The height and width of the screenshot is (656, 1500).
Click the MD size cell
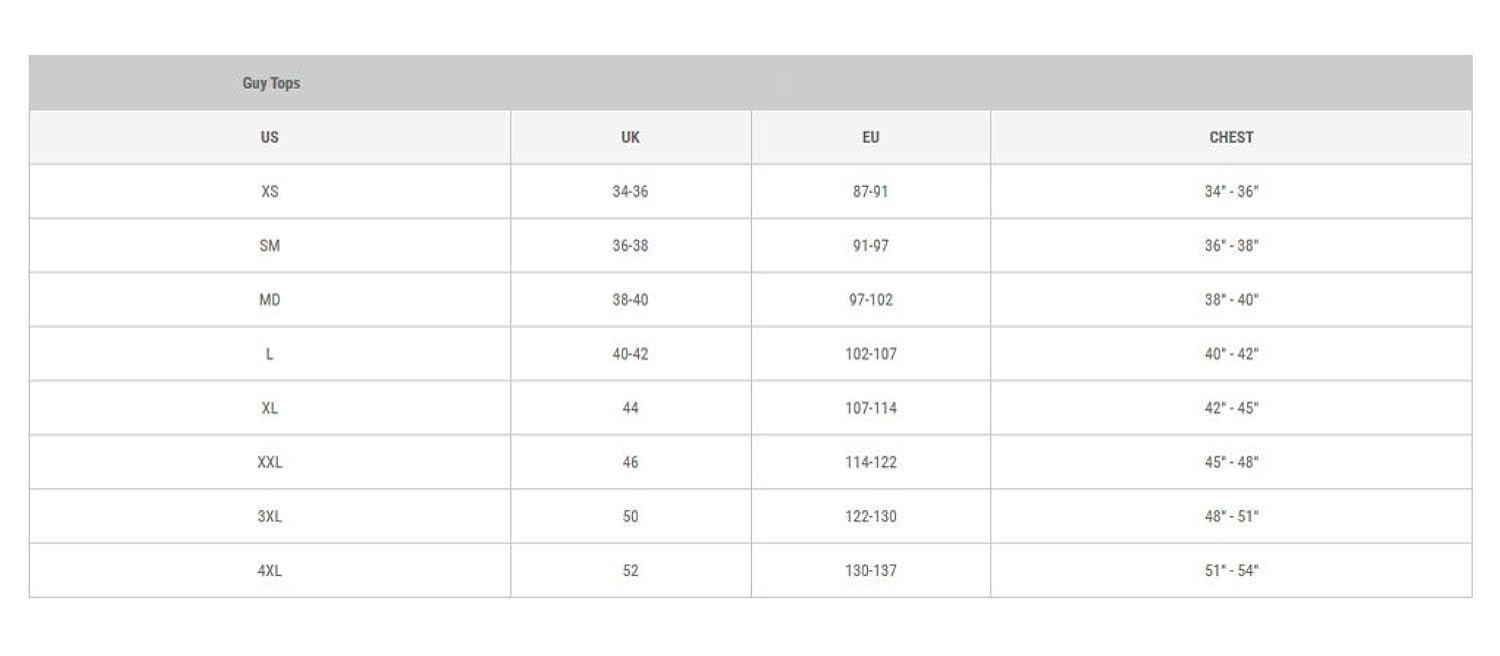[x=270, y=299]
